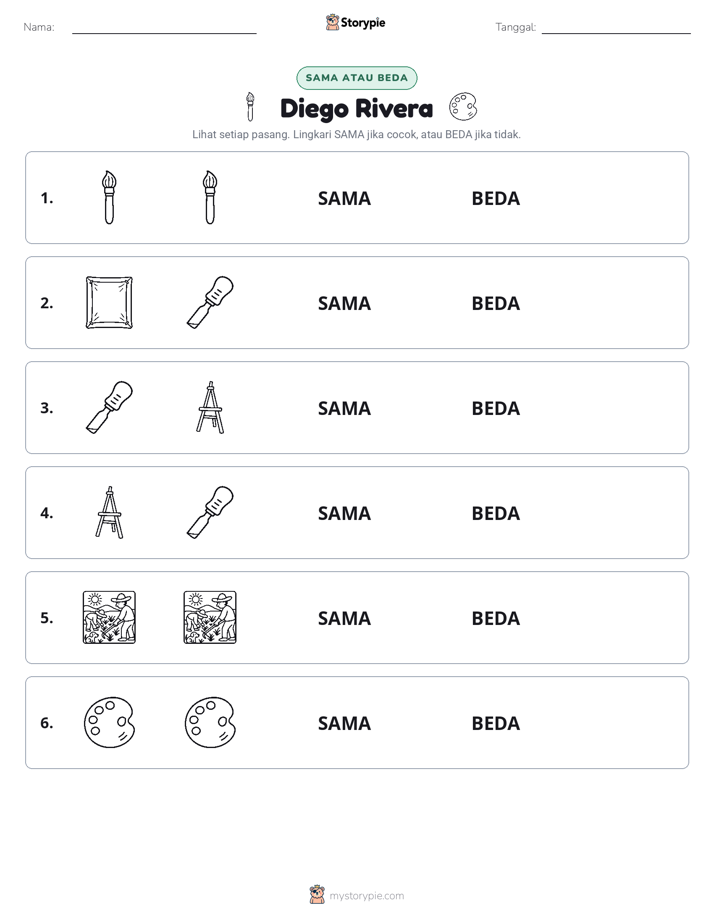Select SAMA for question 6
This screenshot has height=924, width=714.
click(344, 723)
